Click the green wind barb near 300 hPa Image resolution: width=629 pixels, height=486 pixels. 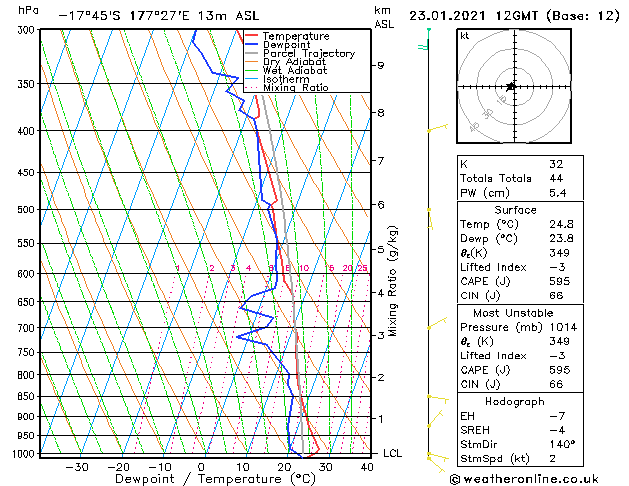(x=424, y=40)
